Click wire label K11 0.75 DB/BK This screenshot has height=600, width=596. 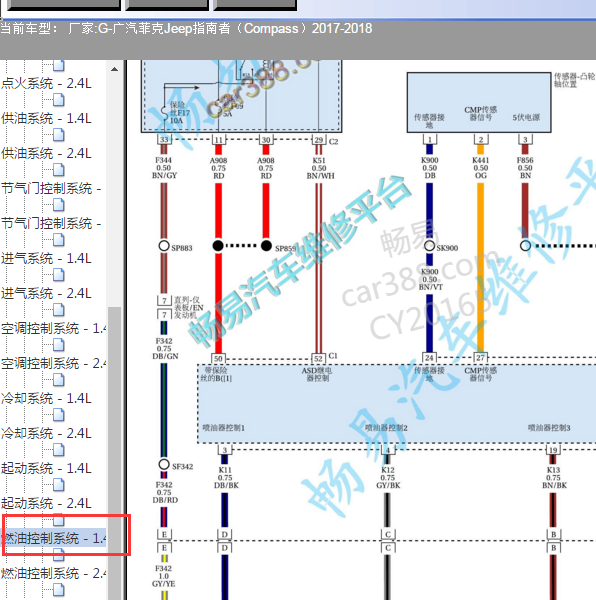coord(226,478)
